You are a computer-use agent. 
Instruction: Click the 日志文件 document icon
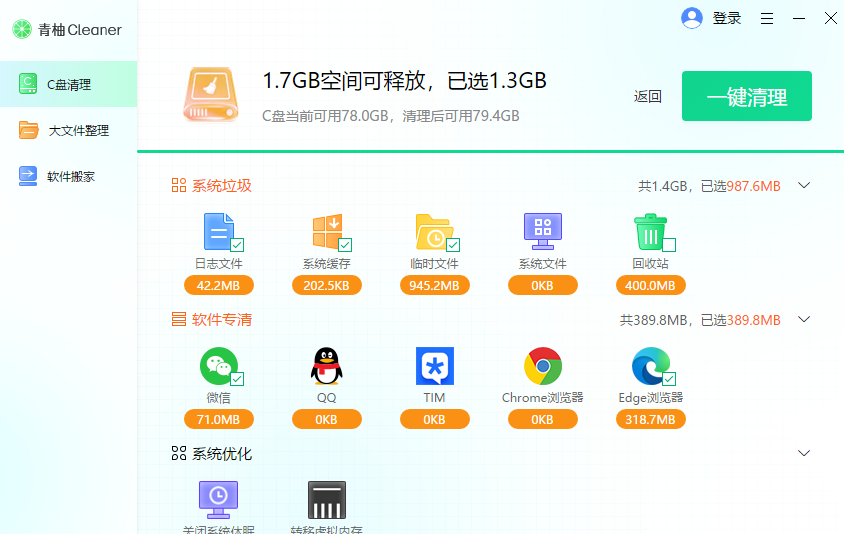[x=219, y=231]
